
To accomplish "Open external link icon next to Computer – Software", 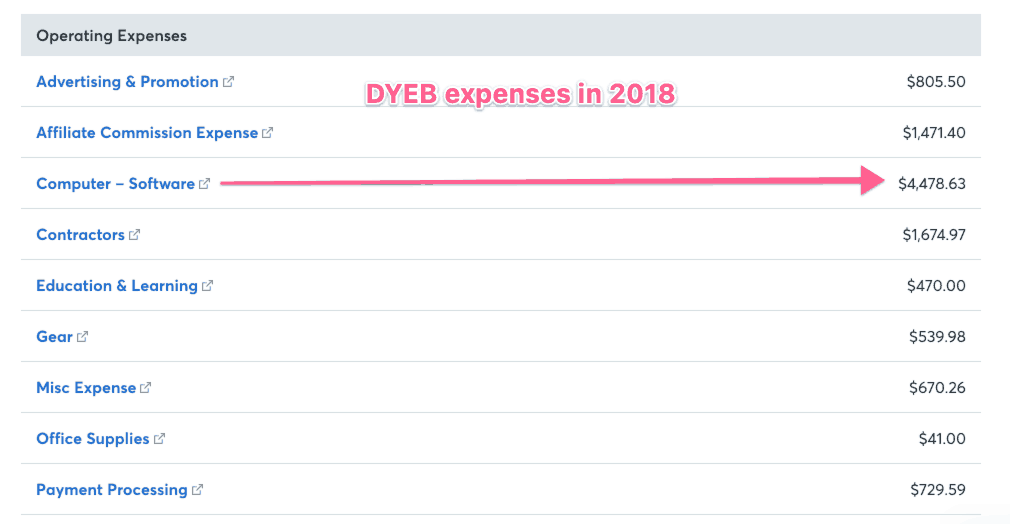I will [x=205, y=184].
